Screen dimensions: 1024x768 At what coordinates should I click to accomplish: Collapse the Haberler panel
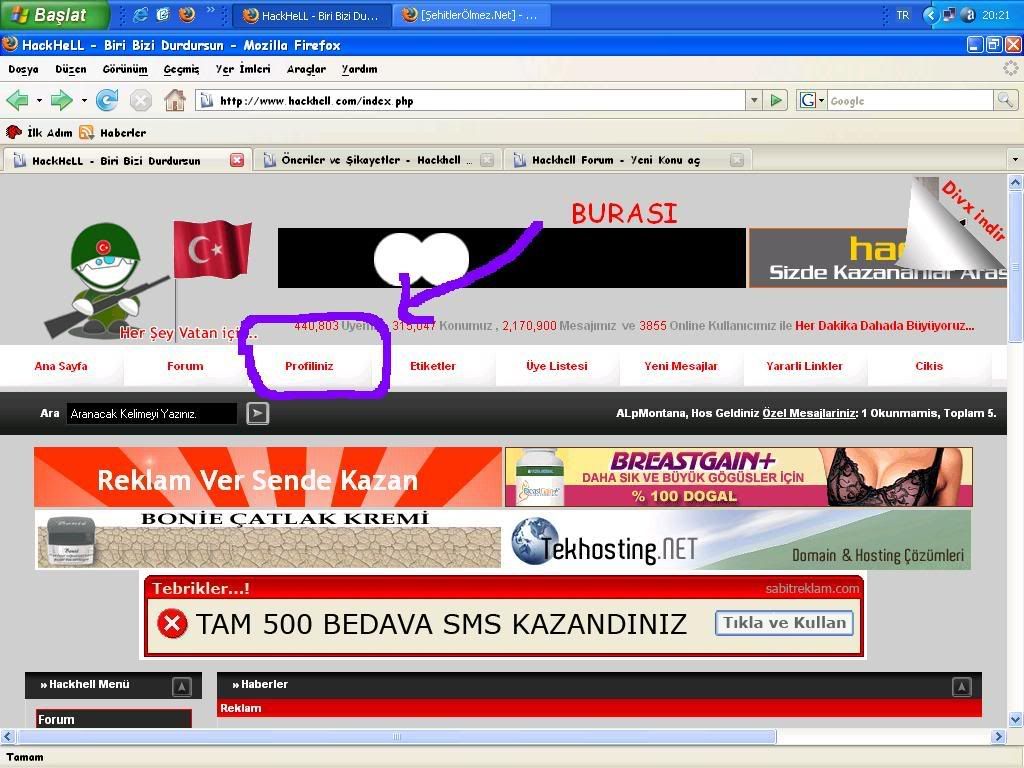[961, 686]
